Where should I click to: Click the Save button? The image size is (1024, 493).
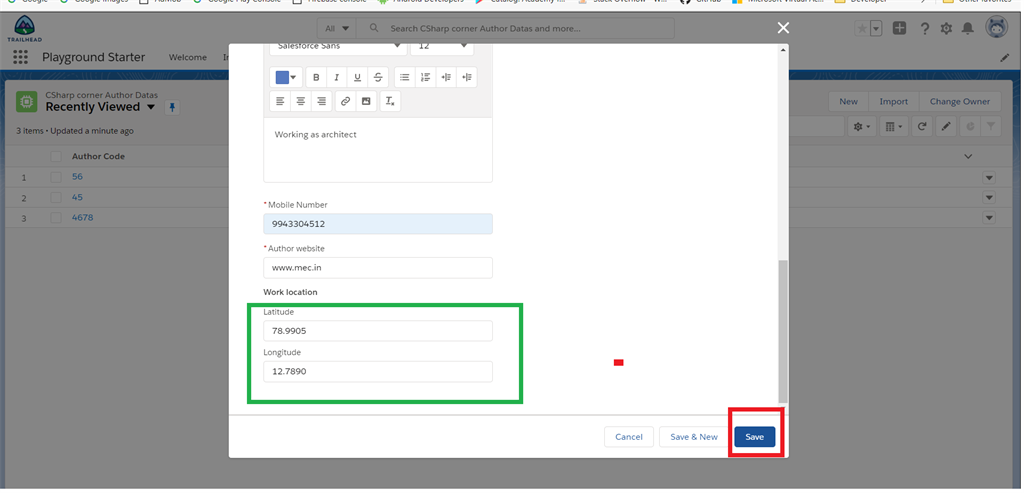point(754,437)
